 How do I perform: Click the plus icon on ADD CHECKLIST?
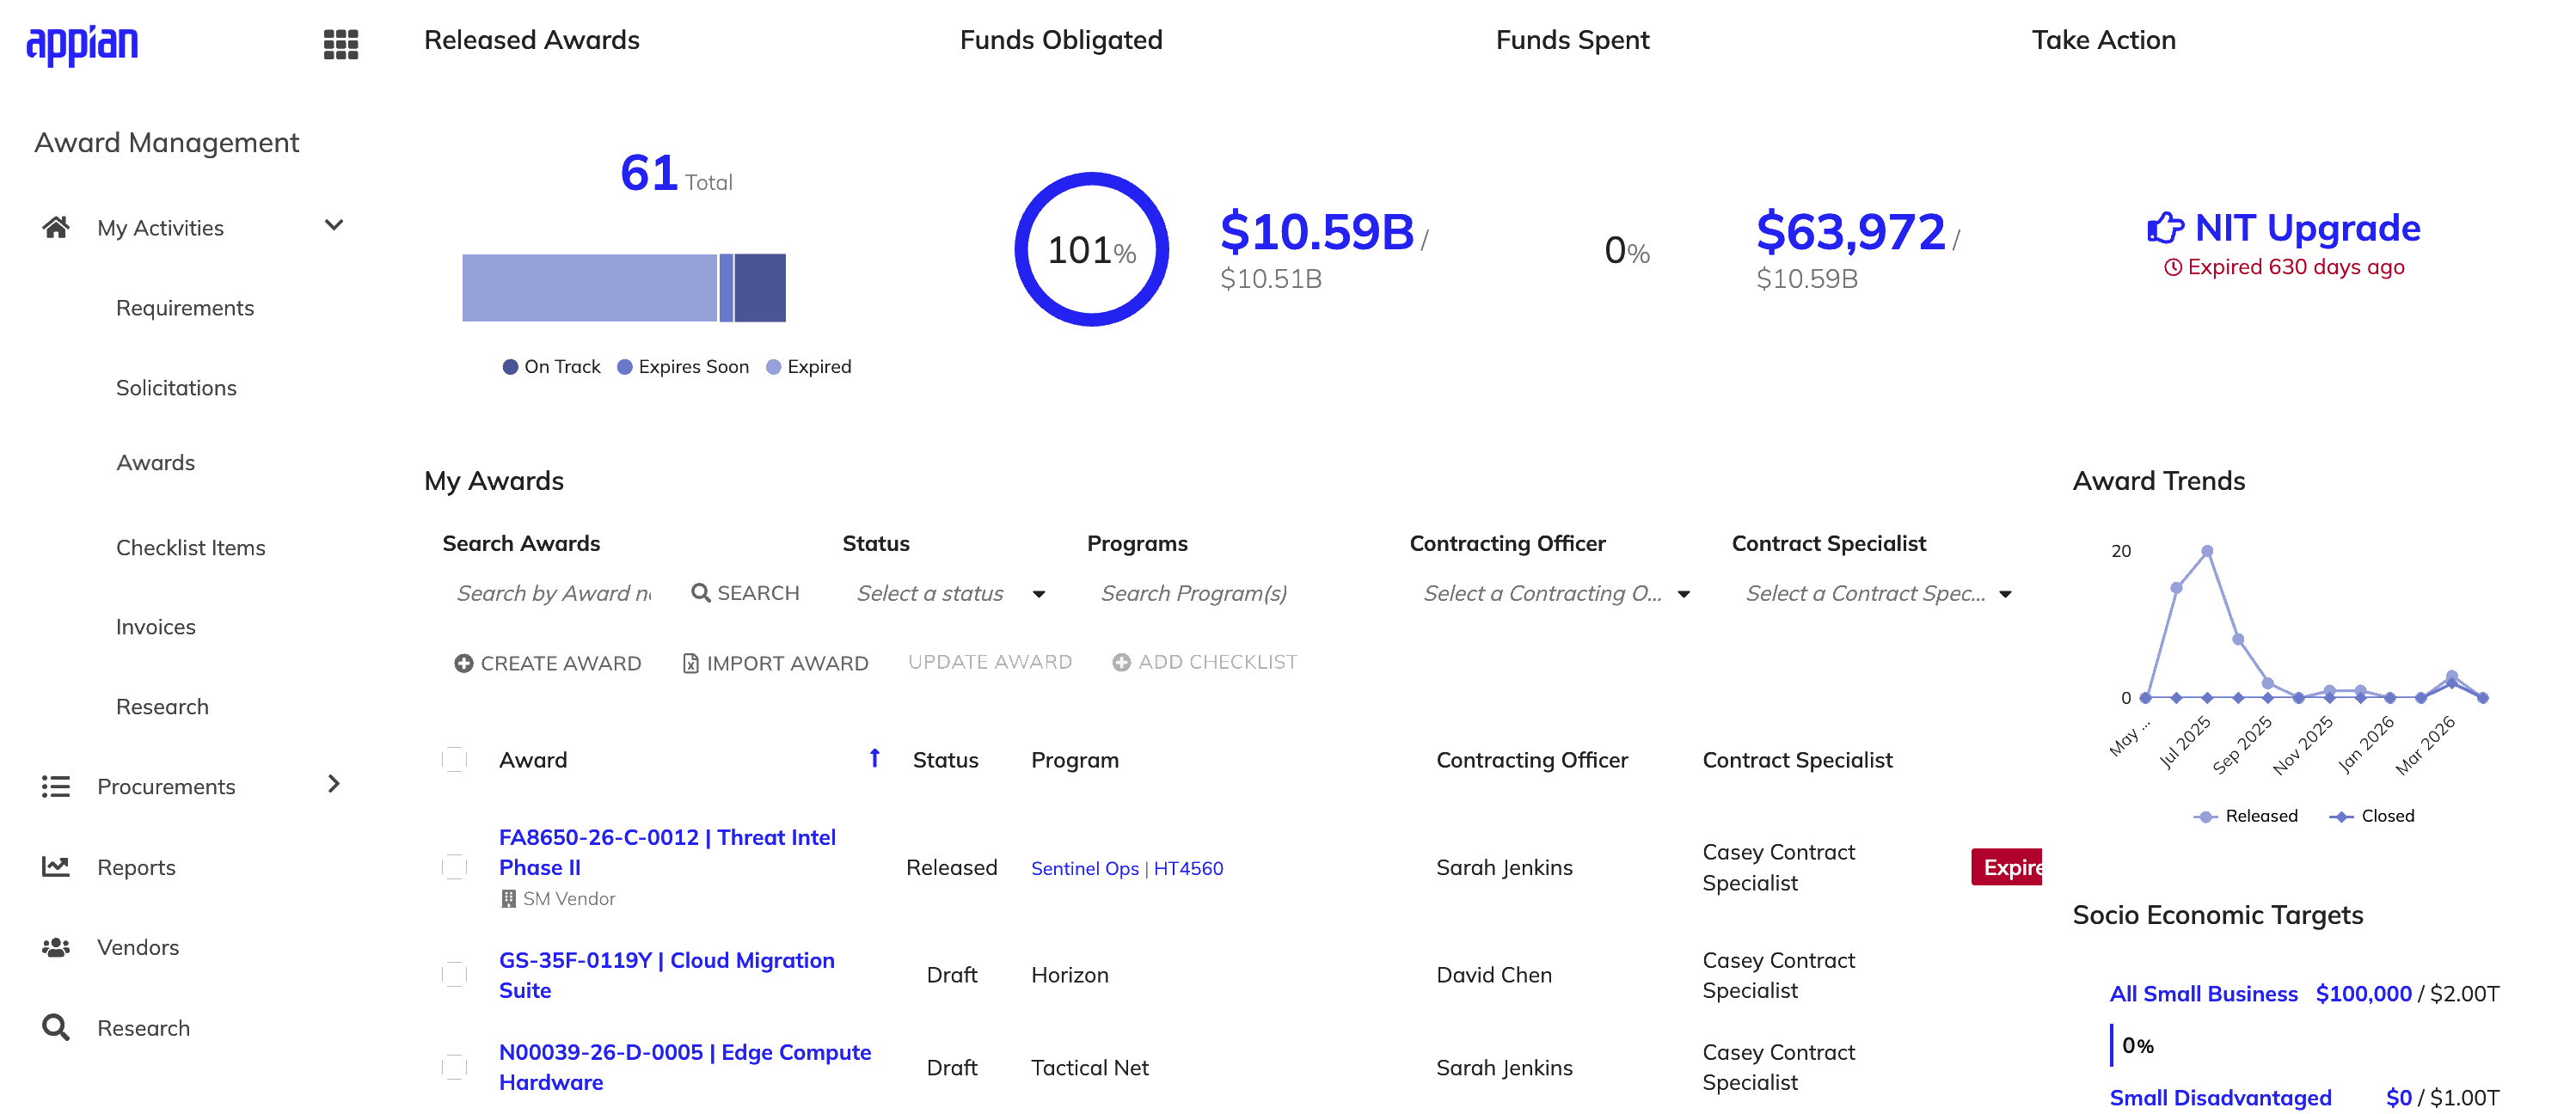pos(1122,662)
